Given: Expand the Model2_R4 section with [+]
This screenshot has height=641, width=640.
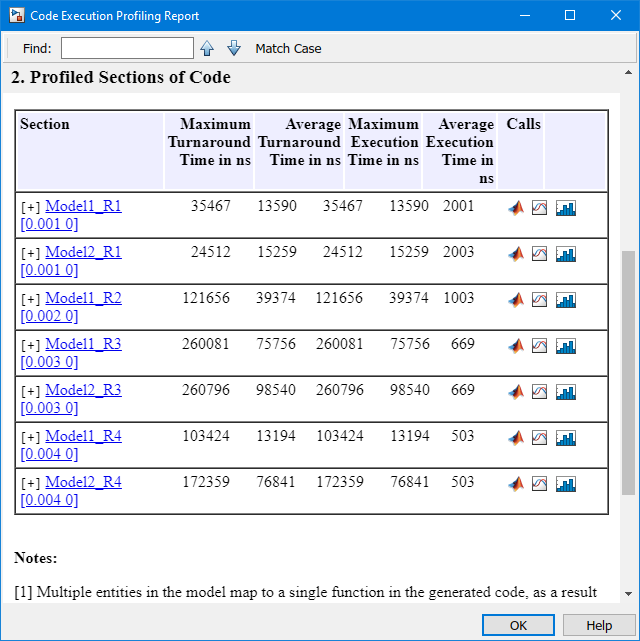Looking at the screenshot, I should coord(31,483).
